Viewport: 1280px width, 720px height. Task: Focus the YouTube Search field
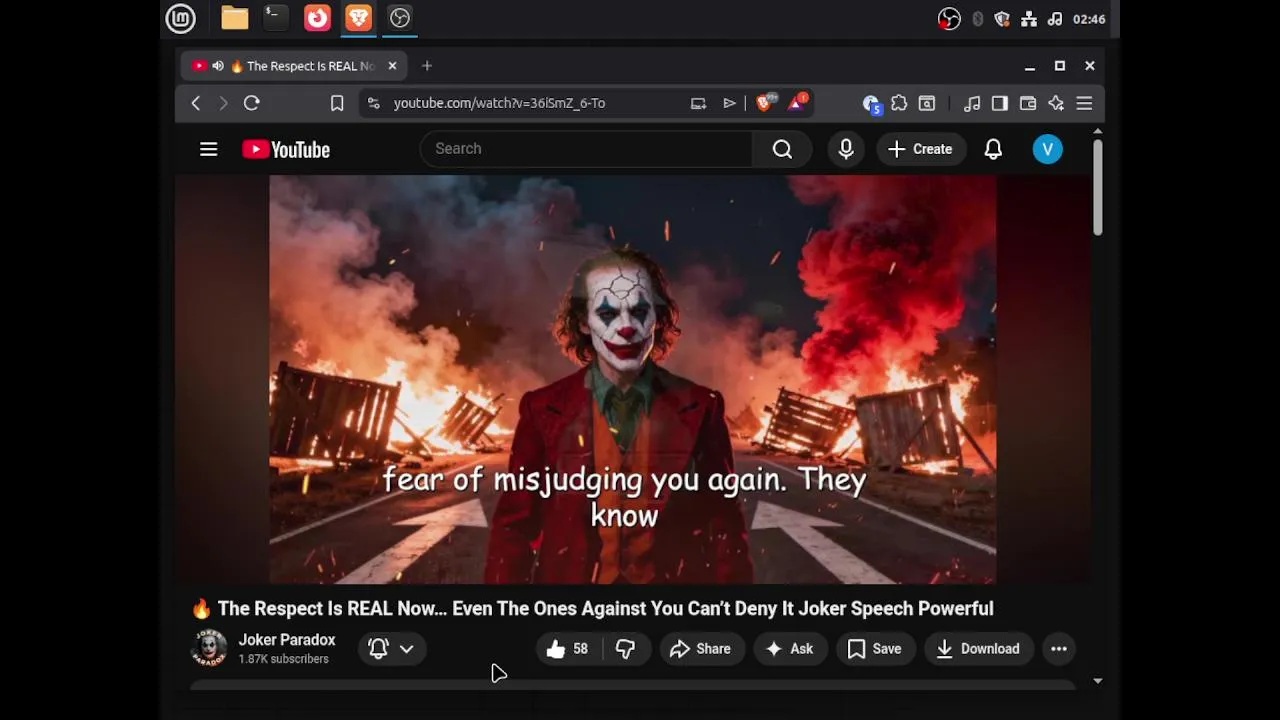(x=586, y=149)
